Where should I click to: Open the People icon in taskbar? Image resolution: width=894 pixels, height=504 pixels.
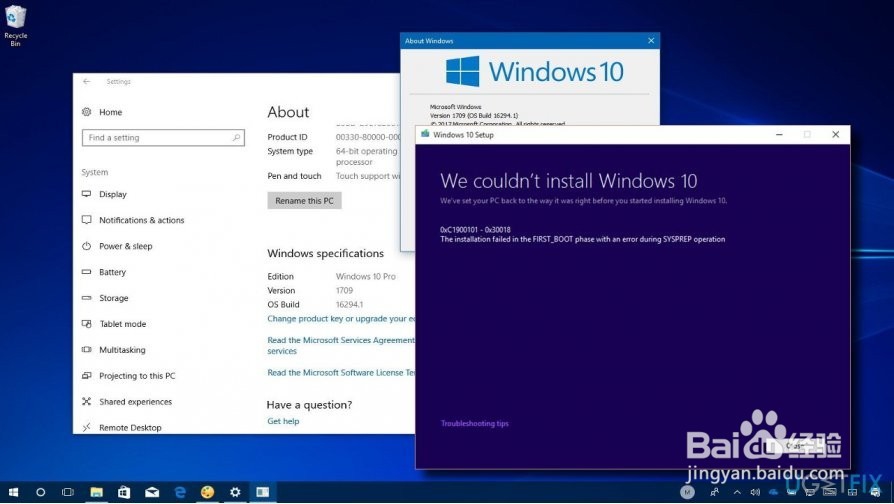[714, 492]
